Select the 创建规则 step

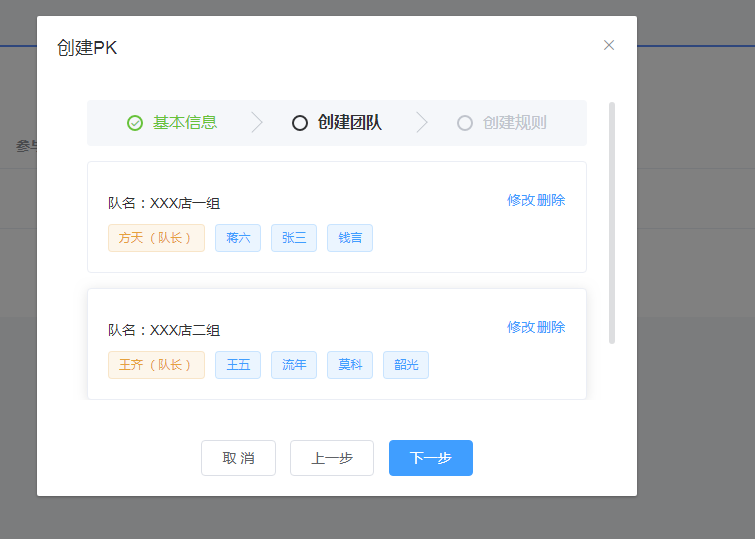(515, 123)
